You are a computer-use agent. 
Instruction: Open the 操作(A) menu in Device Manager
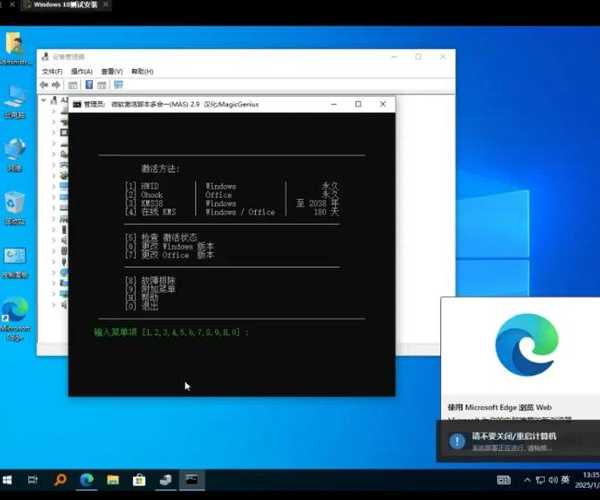tap(82, 72)
